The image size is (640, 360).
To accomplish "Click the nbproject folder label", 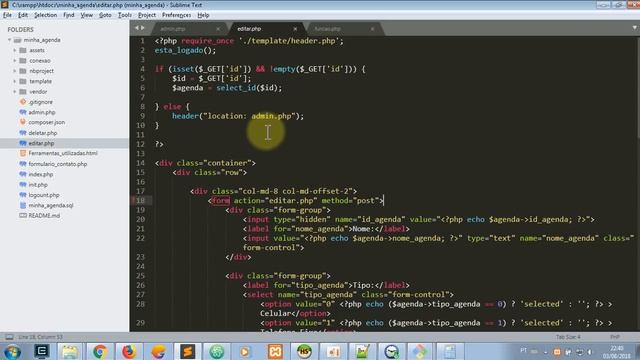I will tap(41, 71).
